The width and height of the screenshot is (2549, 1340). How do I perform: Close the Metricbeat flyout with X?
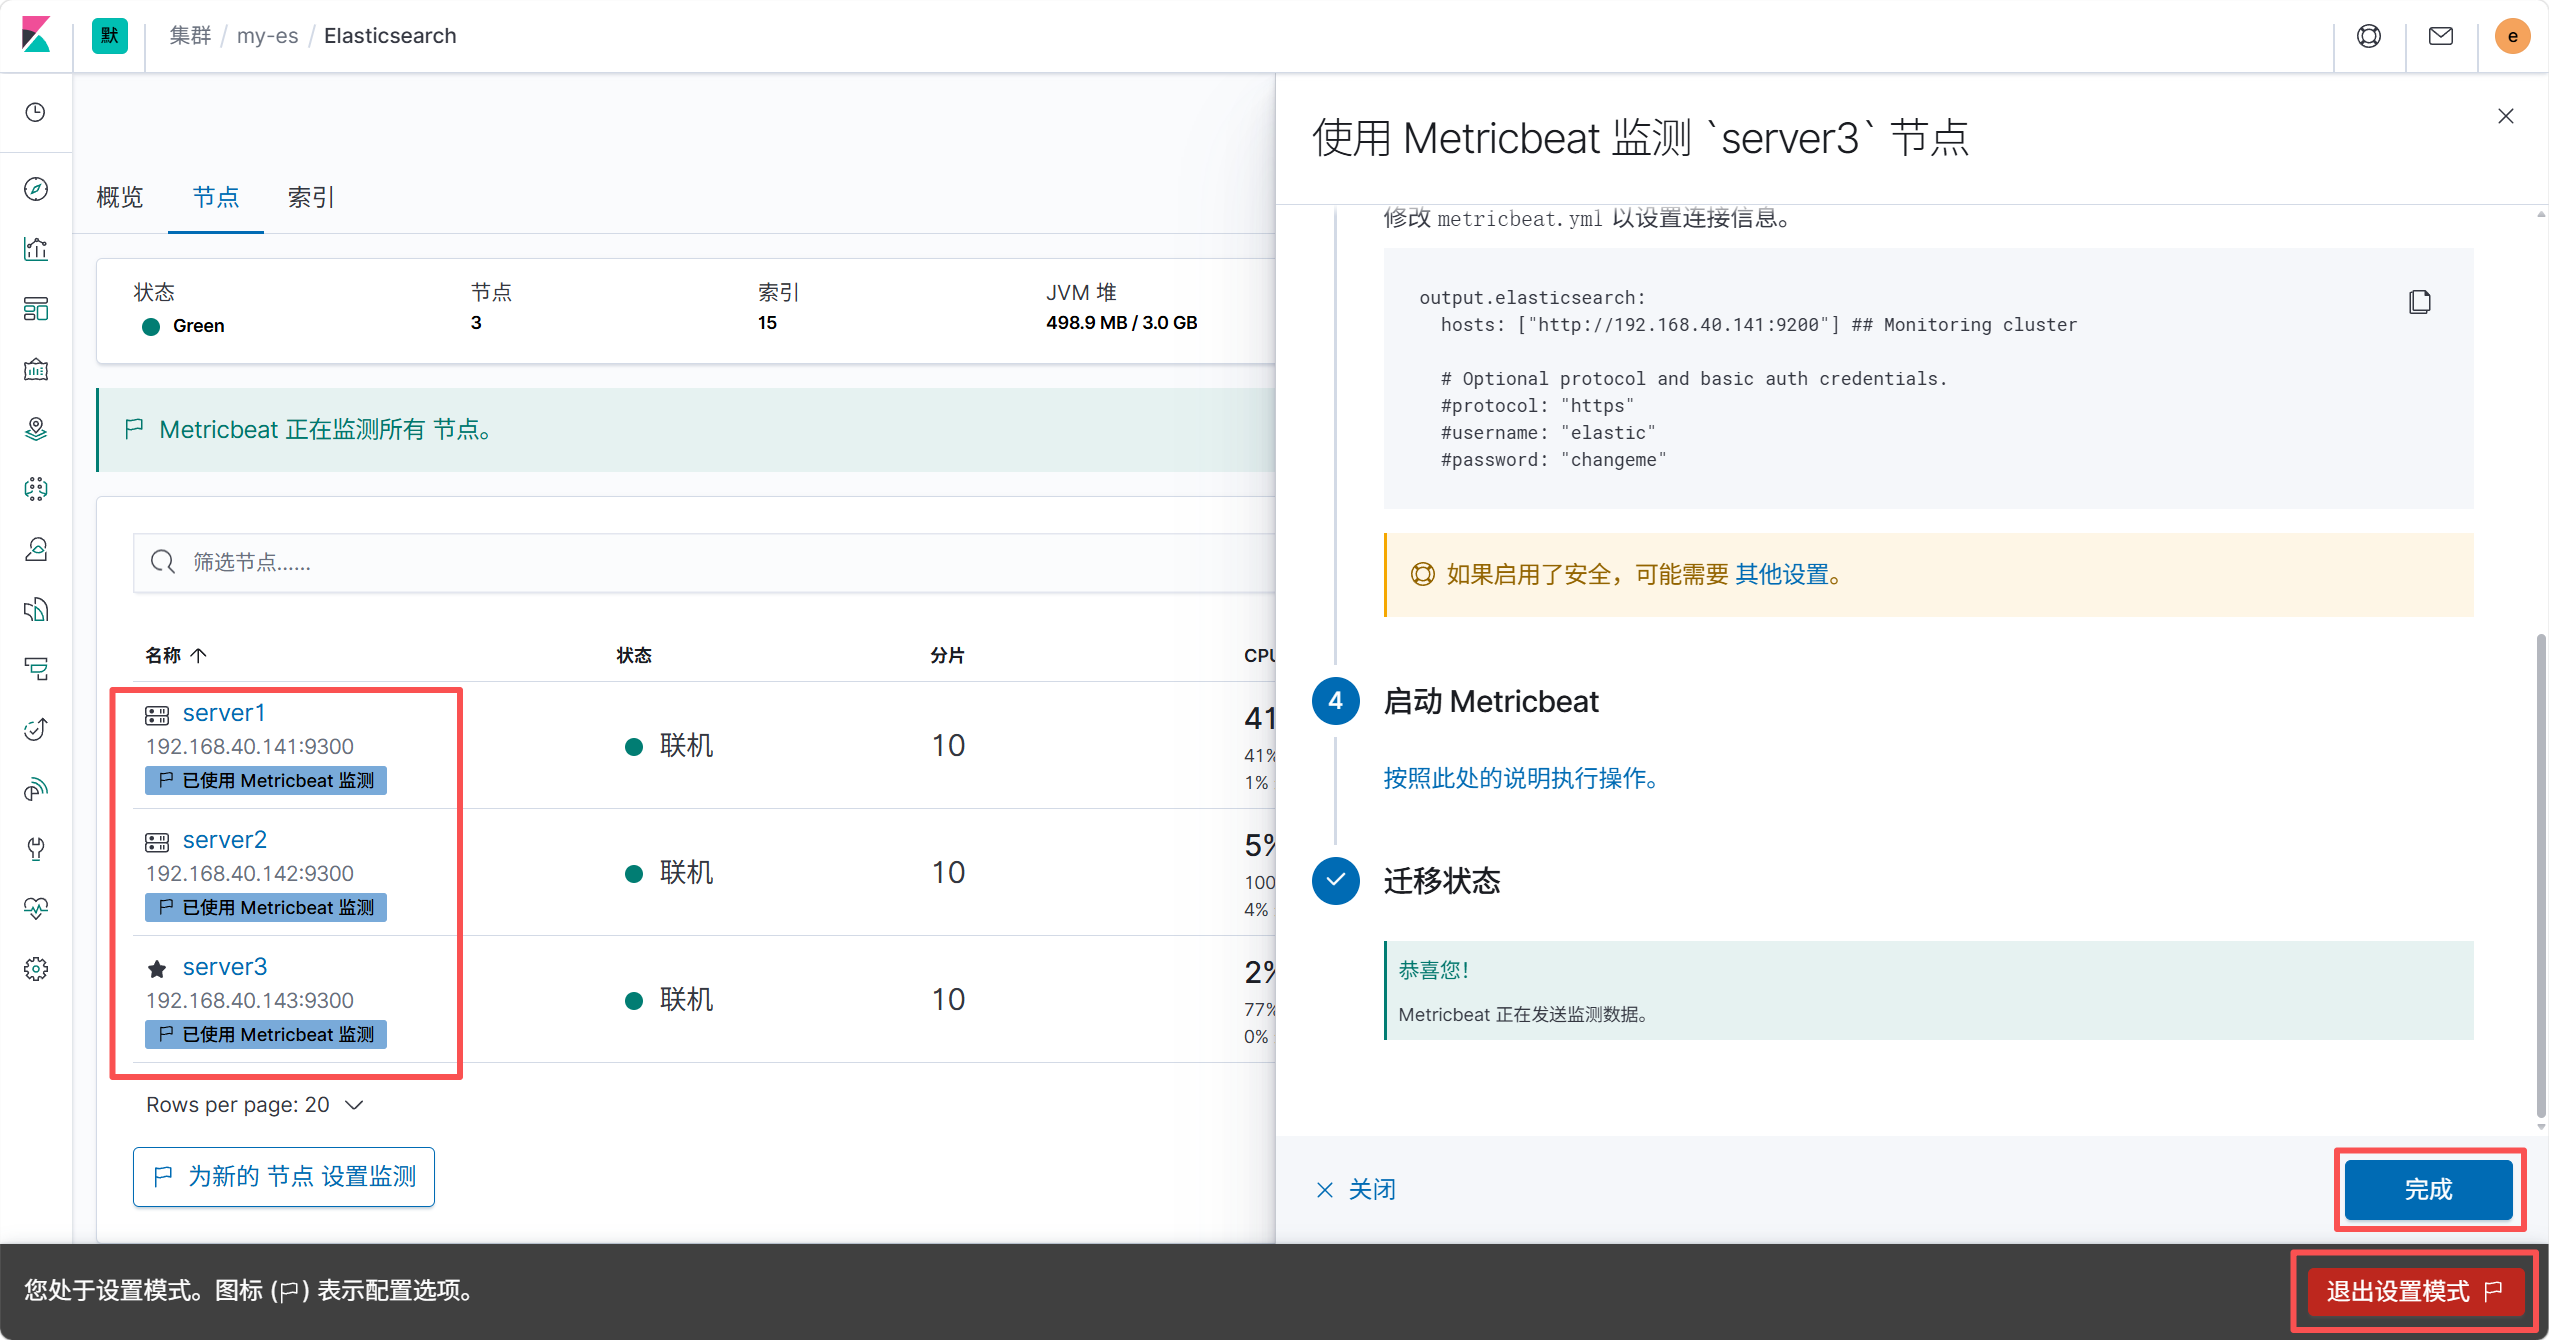[x=2506, y=116]
